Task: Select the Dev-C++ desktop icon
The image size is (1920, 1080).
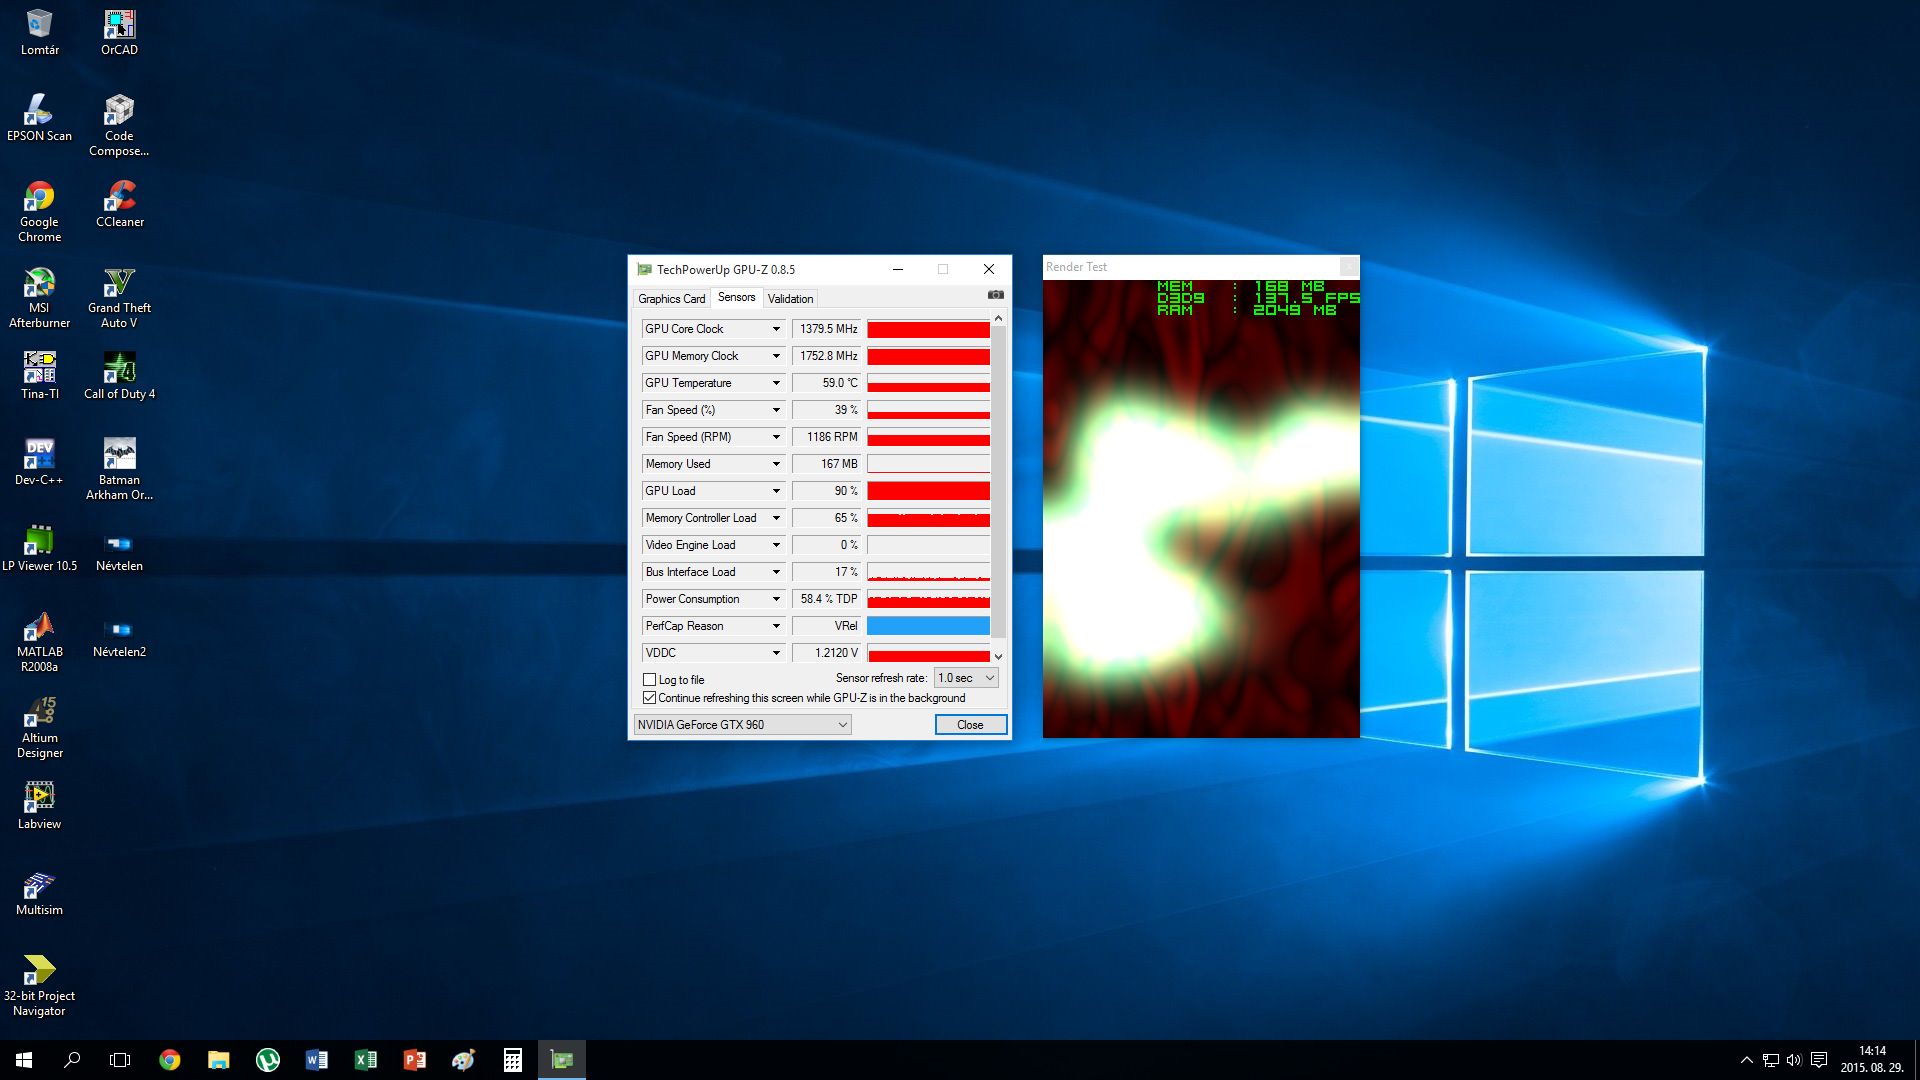Action: click(x=39, y=461)
